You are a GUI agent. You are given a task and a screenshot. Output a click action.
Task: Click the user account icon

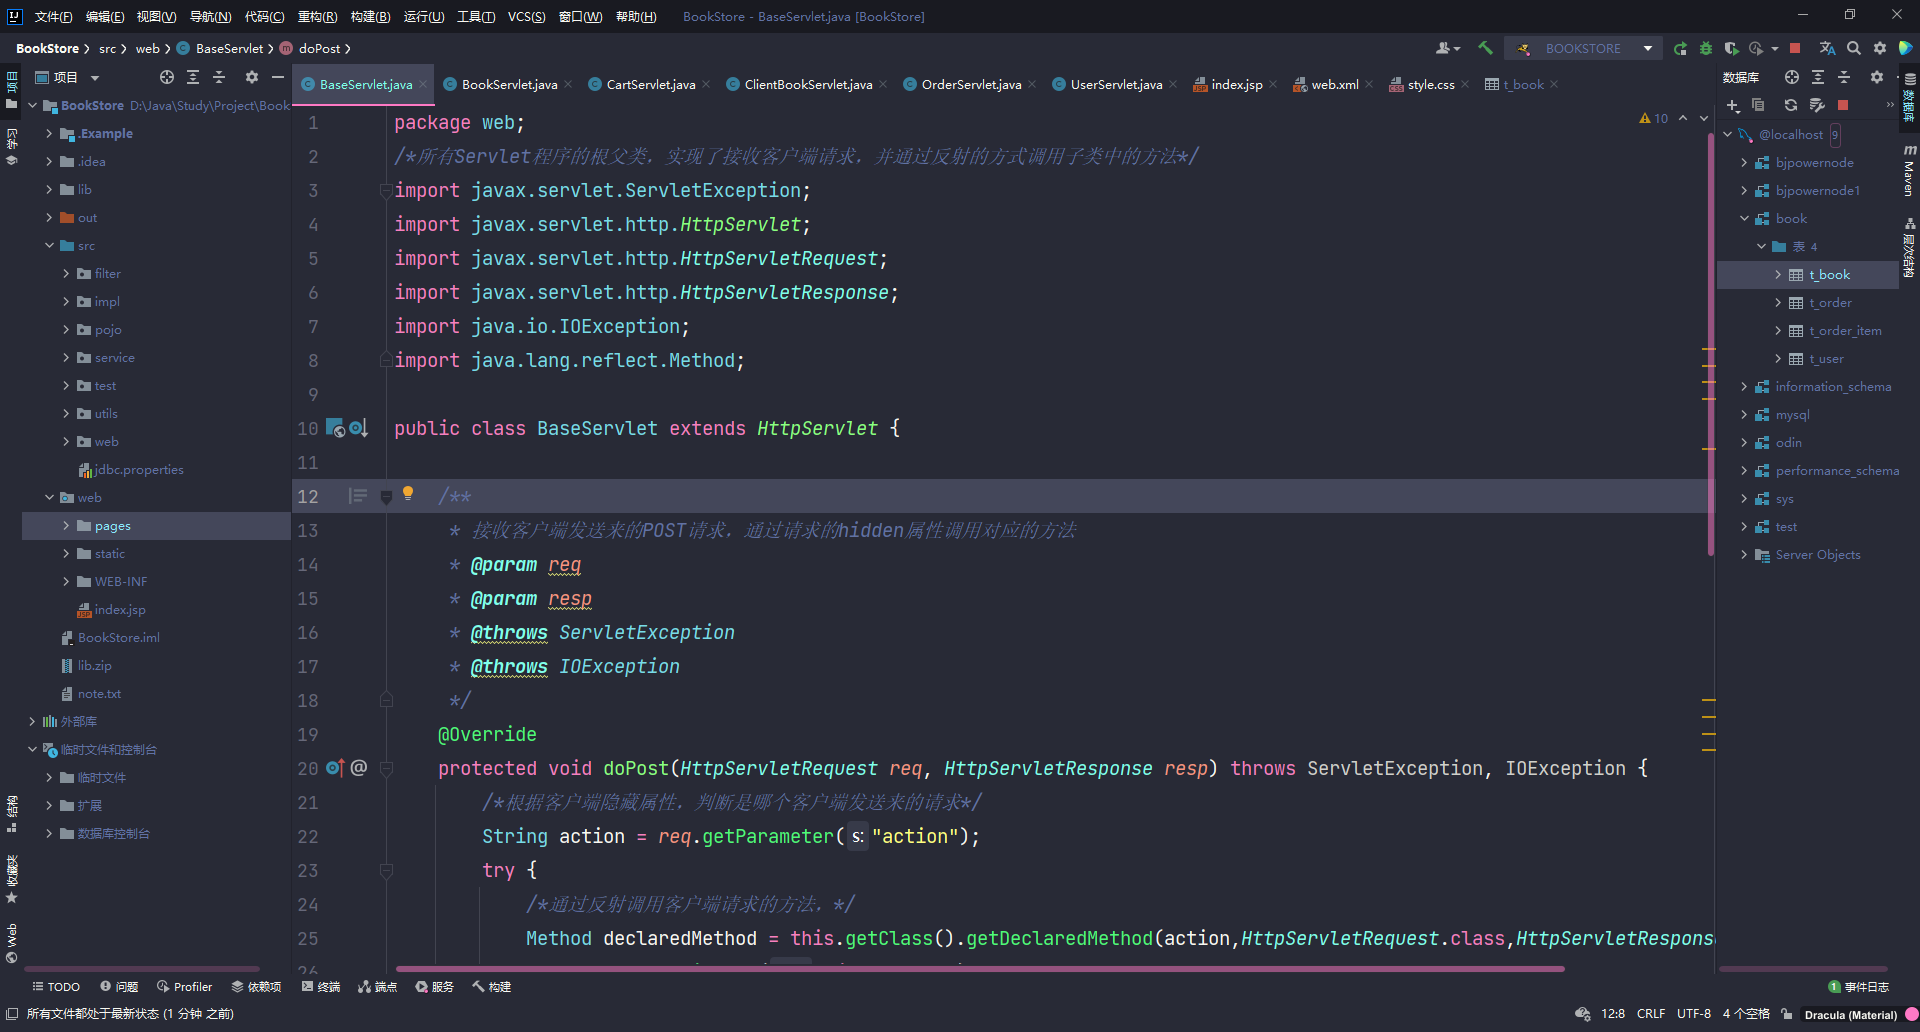point(1447,48)
